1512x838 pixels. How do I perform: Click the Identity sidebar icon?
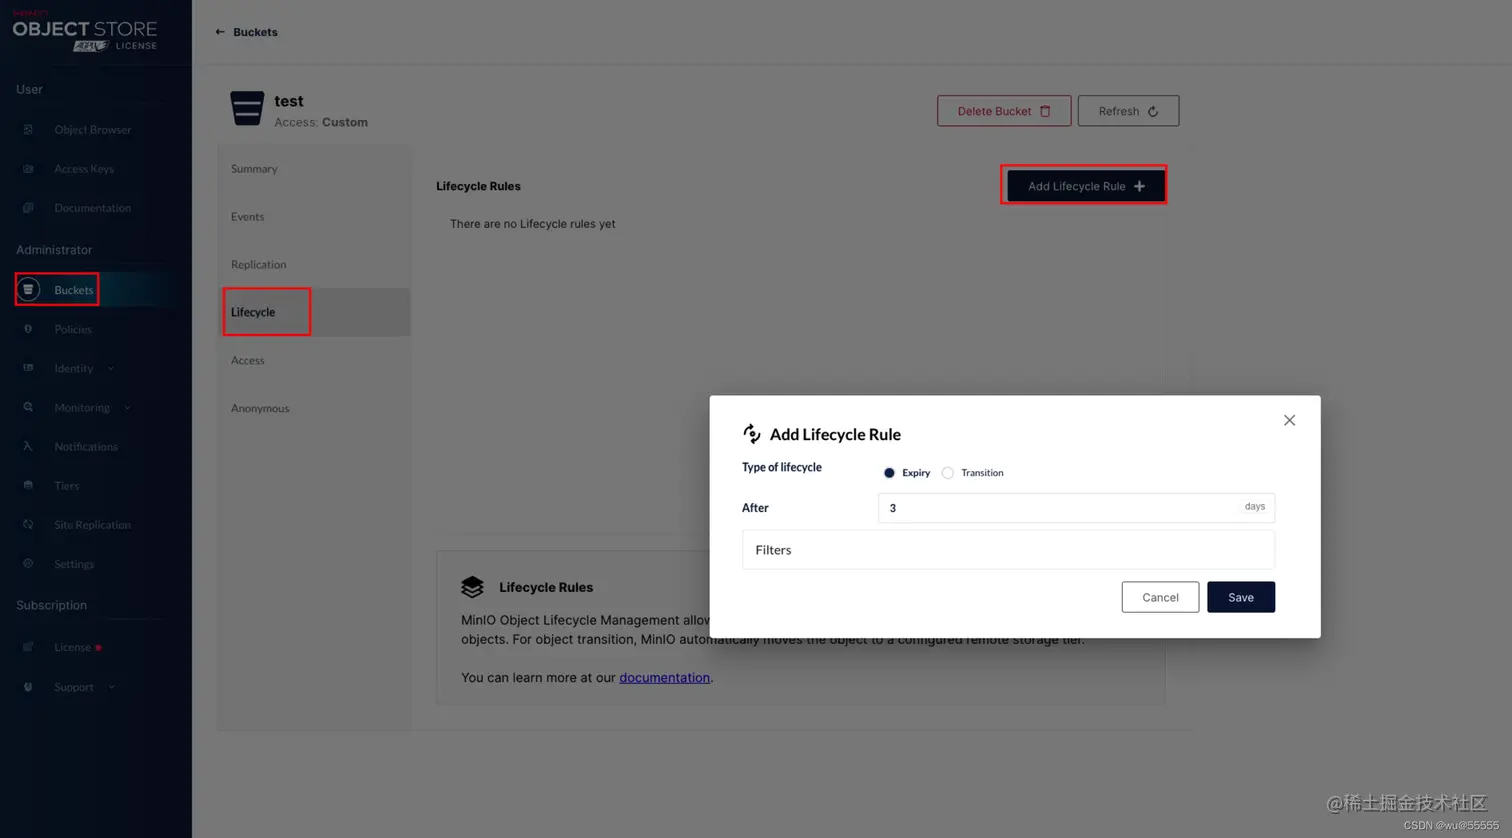click(28, 368)
